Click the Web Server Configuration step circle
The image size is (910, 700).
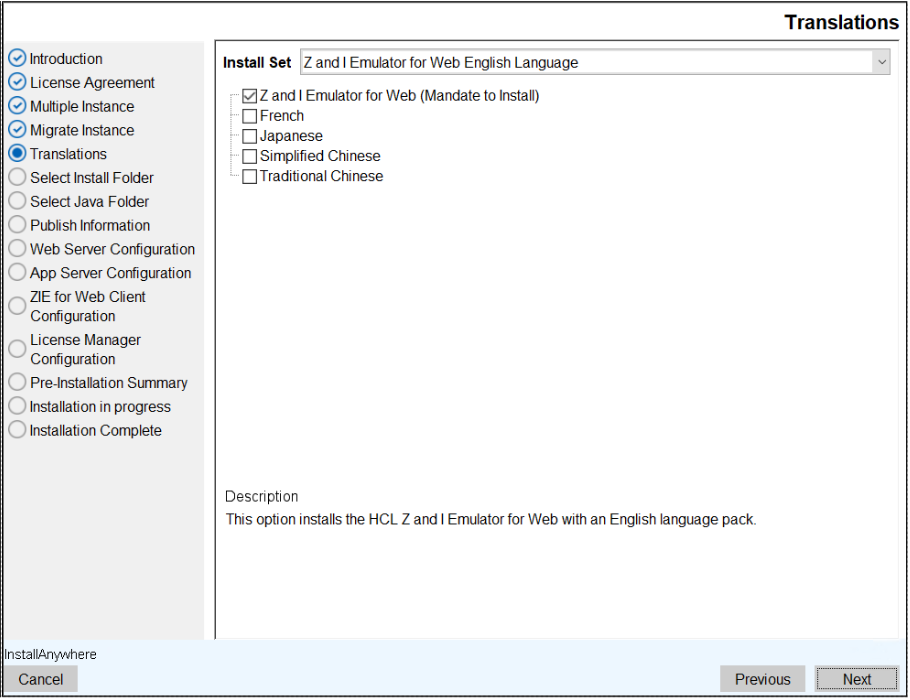point(17,248)
